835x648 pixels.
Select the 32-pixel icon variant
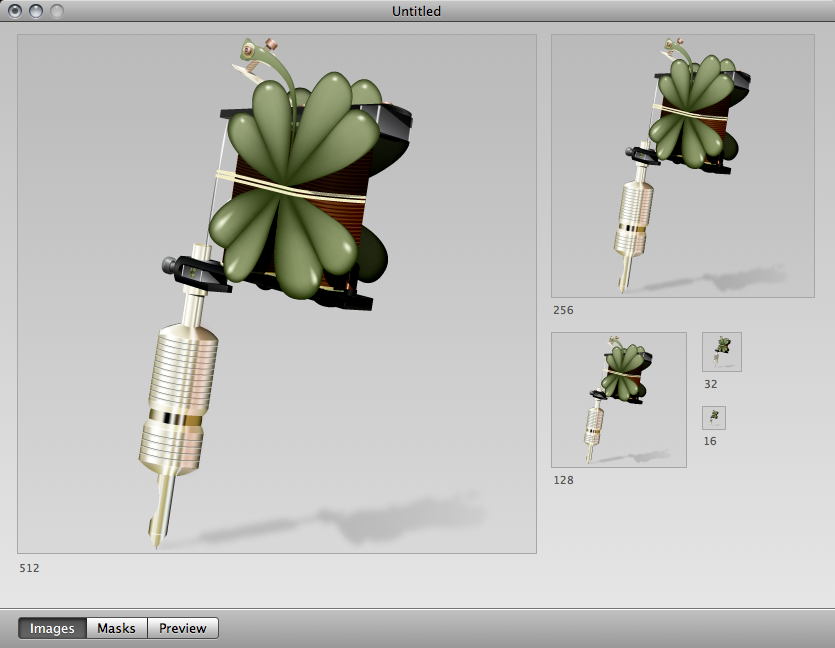[722, 351]
